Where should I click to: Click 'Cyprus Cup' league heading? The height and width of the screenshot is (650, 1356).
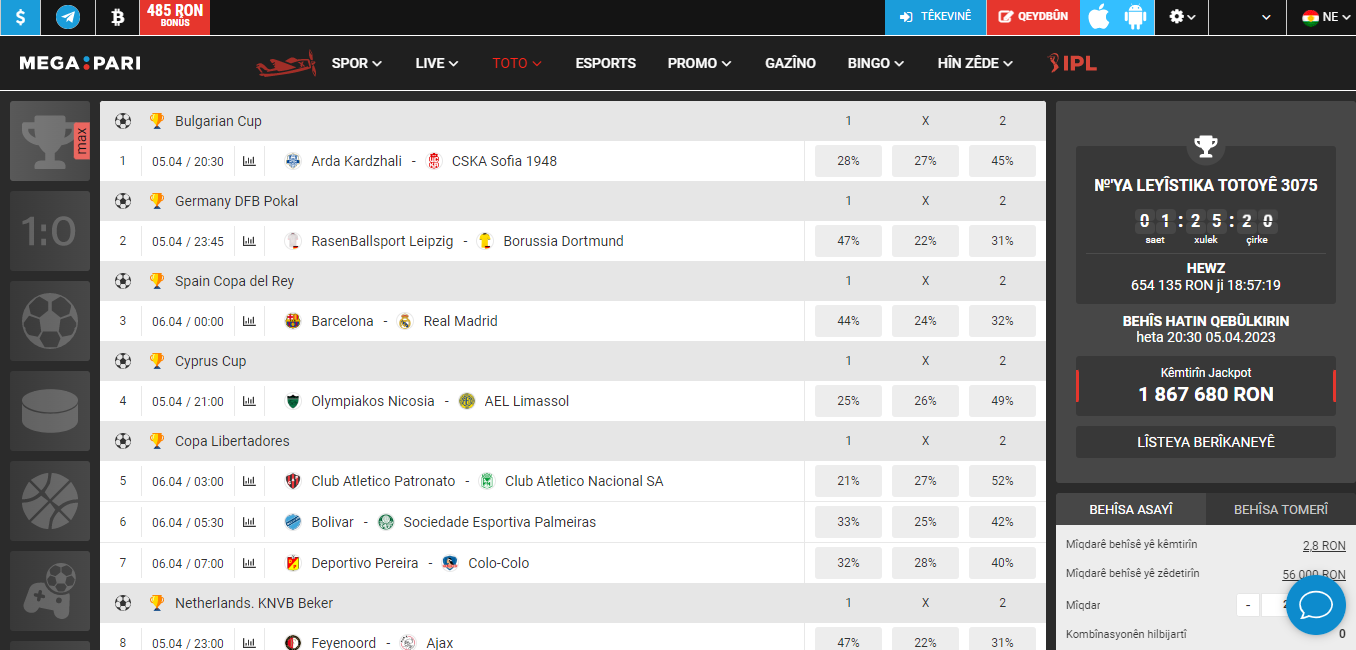click(x=210, y=361)
